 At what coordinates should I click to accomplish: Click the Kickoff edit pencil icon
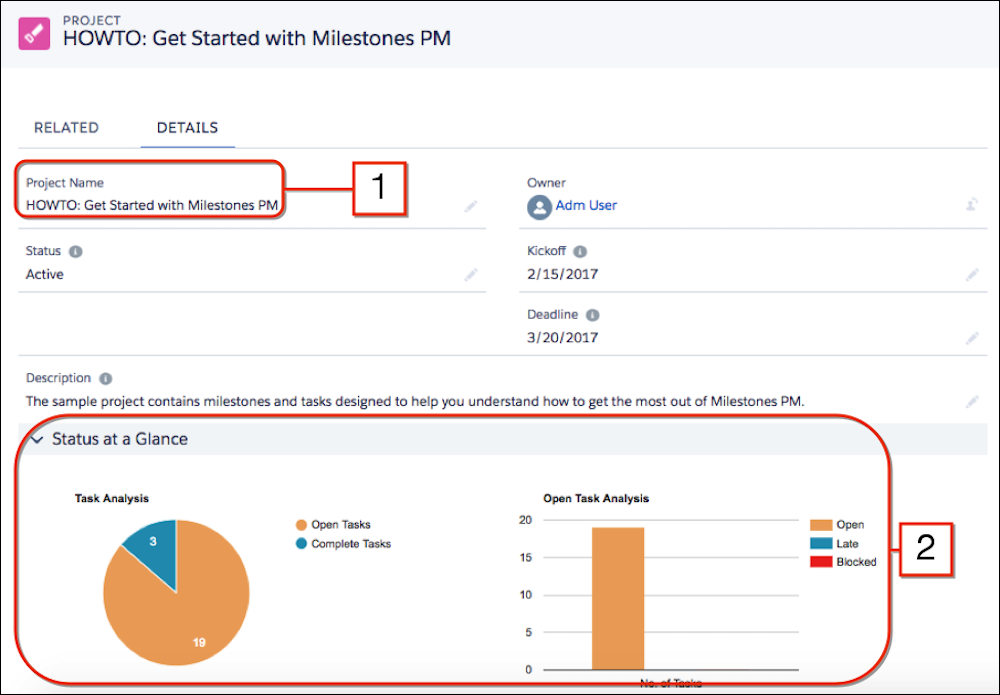(972, 275)
